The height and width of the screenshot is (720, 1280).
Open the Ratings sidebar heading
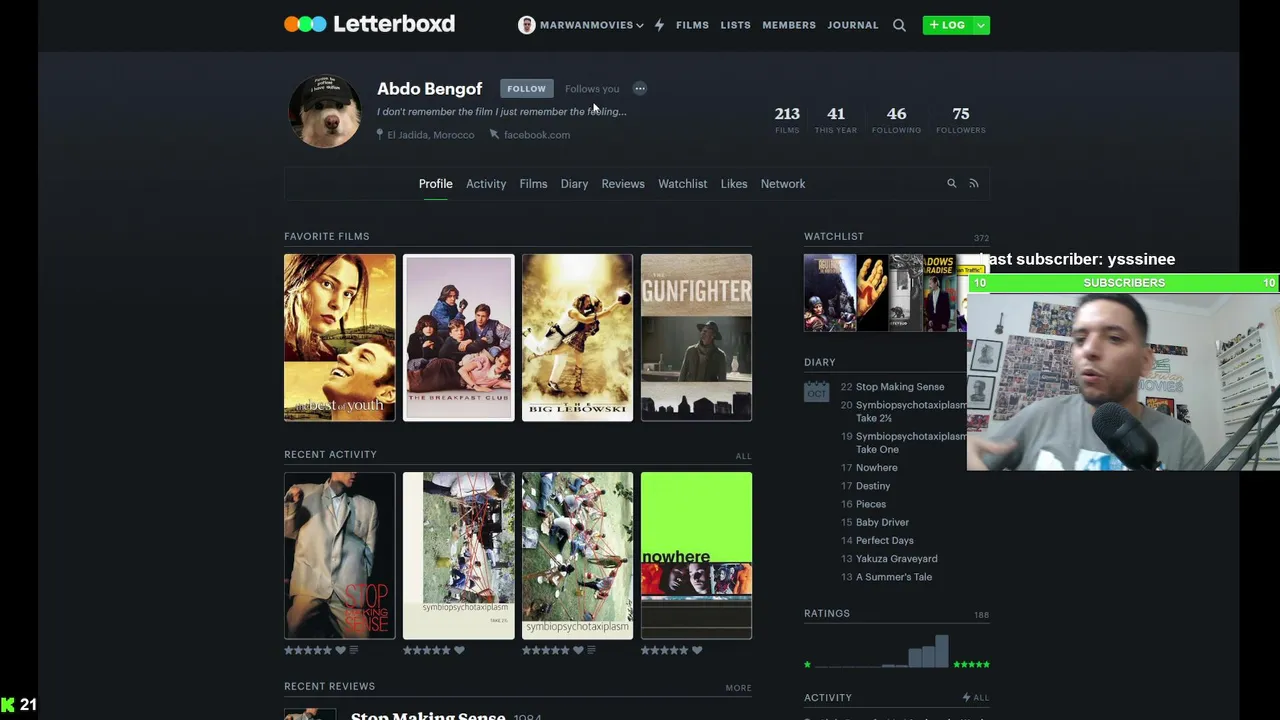click(827, 613)
